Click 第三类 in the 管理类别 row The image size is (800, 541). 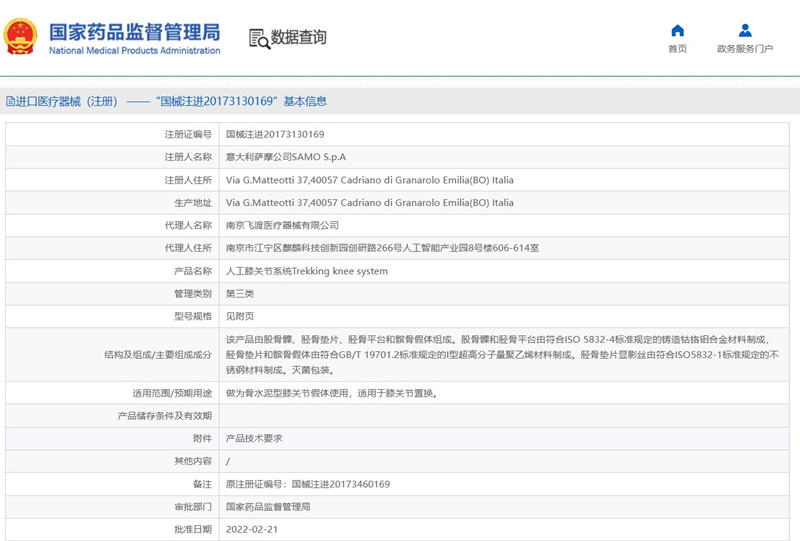tap(240, 294)
